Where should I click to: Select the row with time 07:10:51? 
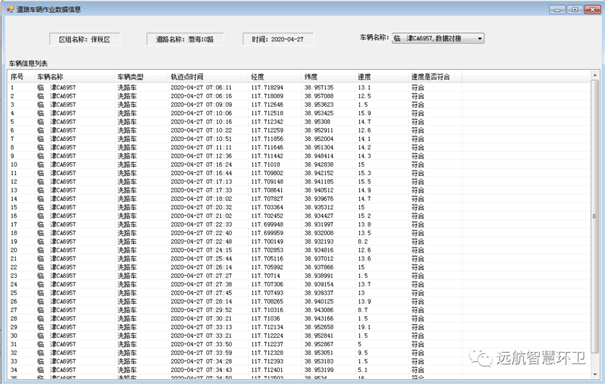tap(299, 139)
